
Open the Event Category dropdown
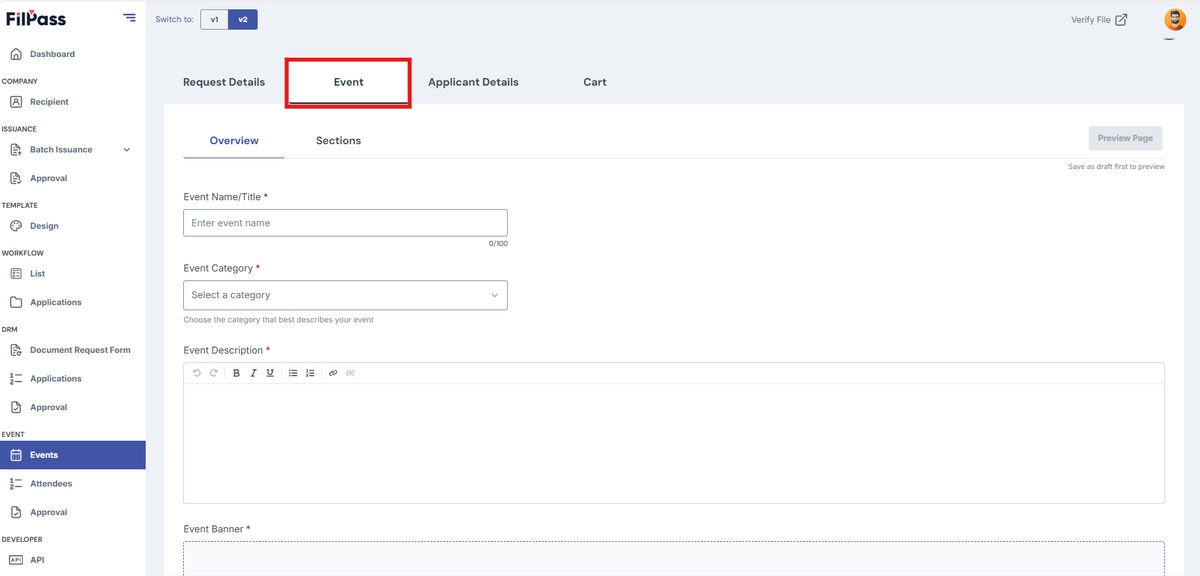coord(345,295)
